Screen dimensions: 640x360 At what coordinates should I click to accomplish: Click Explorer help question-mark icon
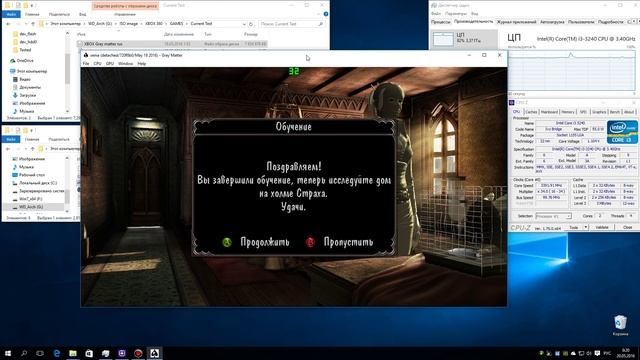(x=326, y=14)
